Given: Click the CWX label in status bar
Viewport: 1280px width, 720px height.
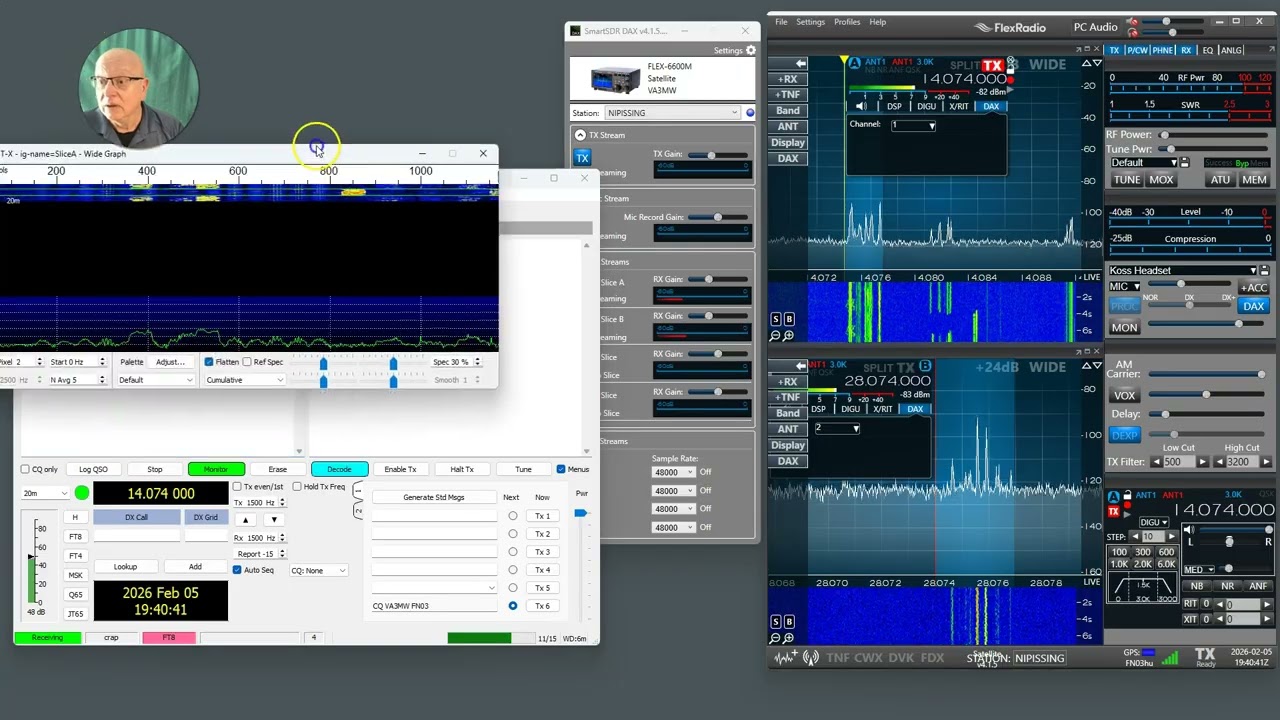Looking at the screenshot, I should 870,658.
